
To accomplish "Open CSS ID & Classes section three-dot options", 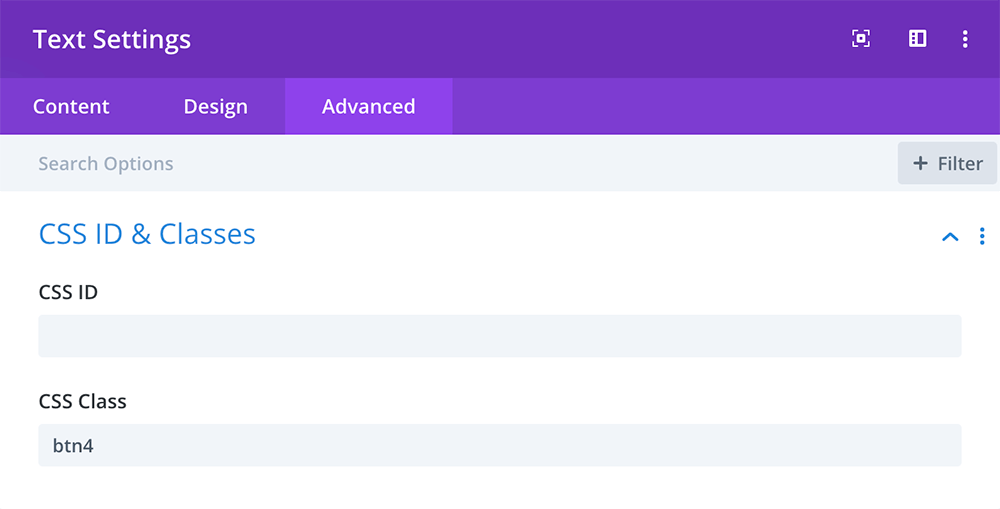I will (x=982, y=236).
